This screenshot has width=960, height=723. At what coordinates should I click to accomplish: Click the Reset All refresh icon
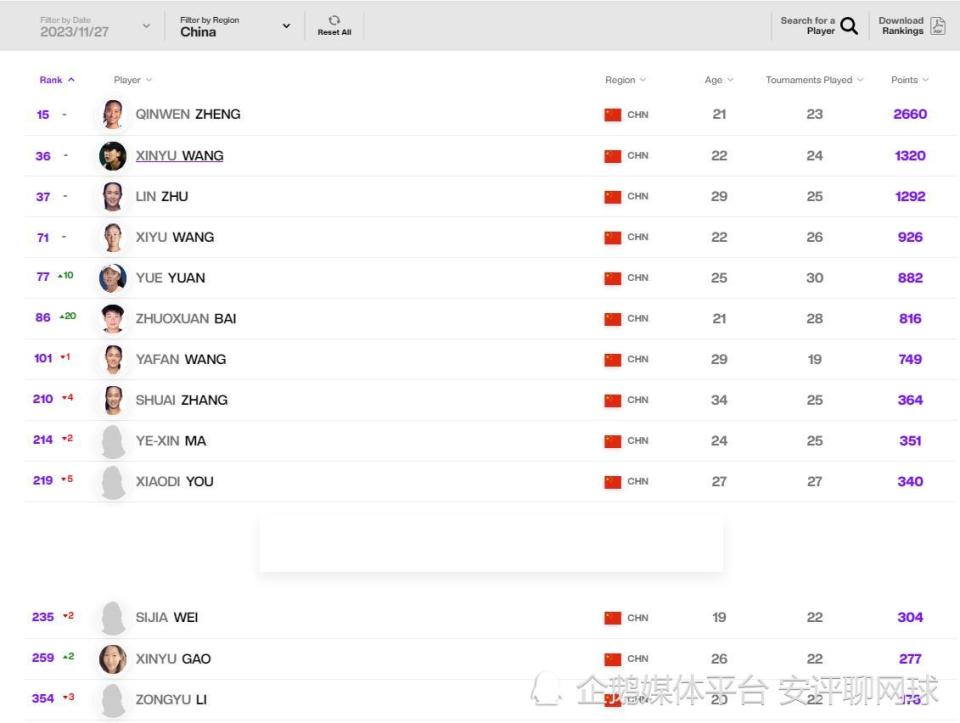334,20
